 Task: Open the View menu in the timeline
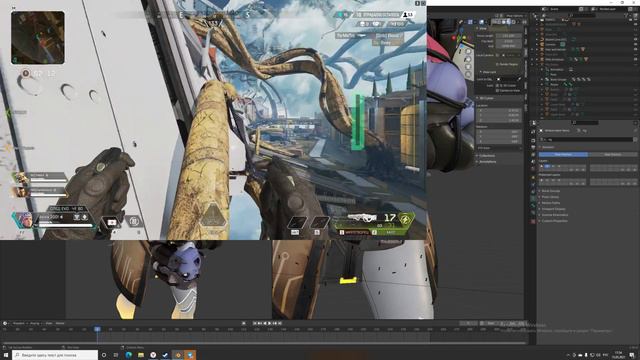49,323
